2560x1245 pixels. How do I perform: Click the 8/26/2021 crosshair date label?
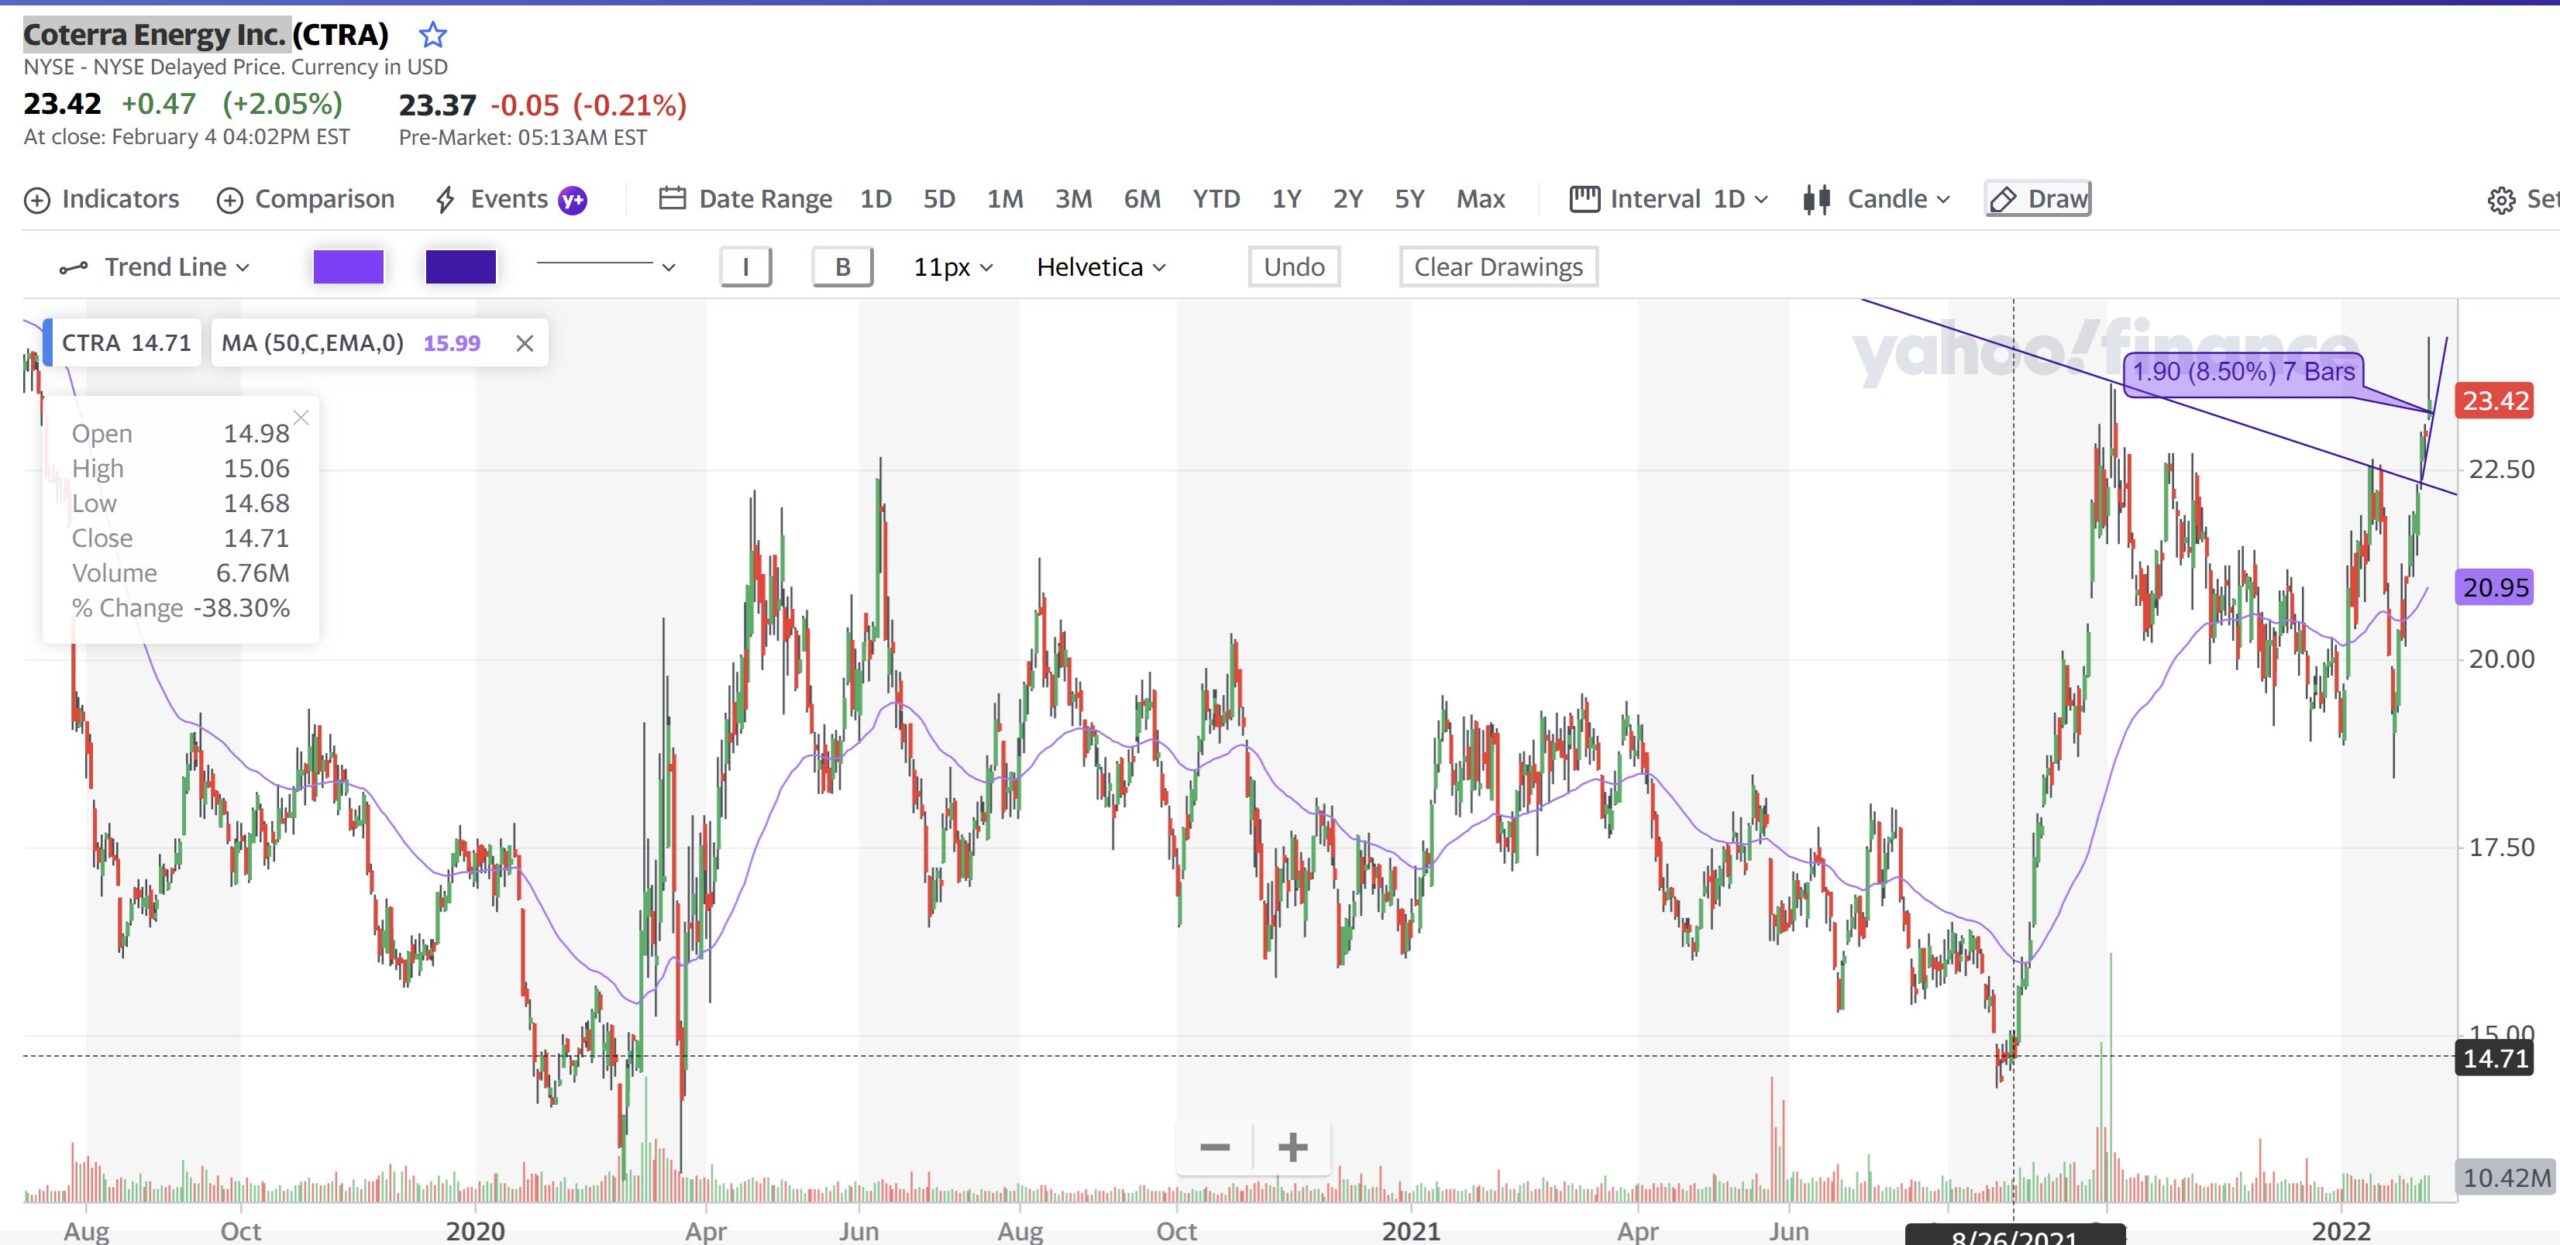2014,1234
